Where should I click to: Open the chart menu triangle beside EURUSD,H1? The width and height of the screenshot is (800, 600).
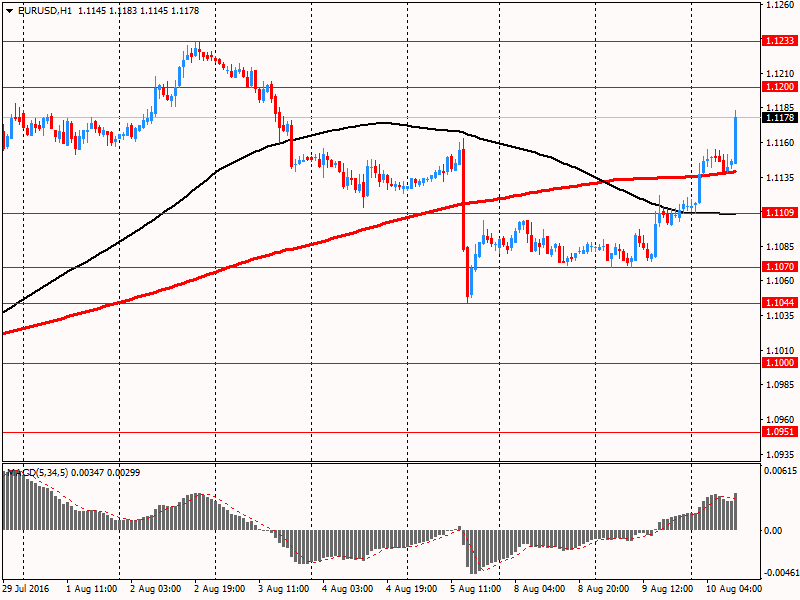10,11
